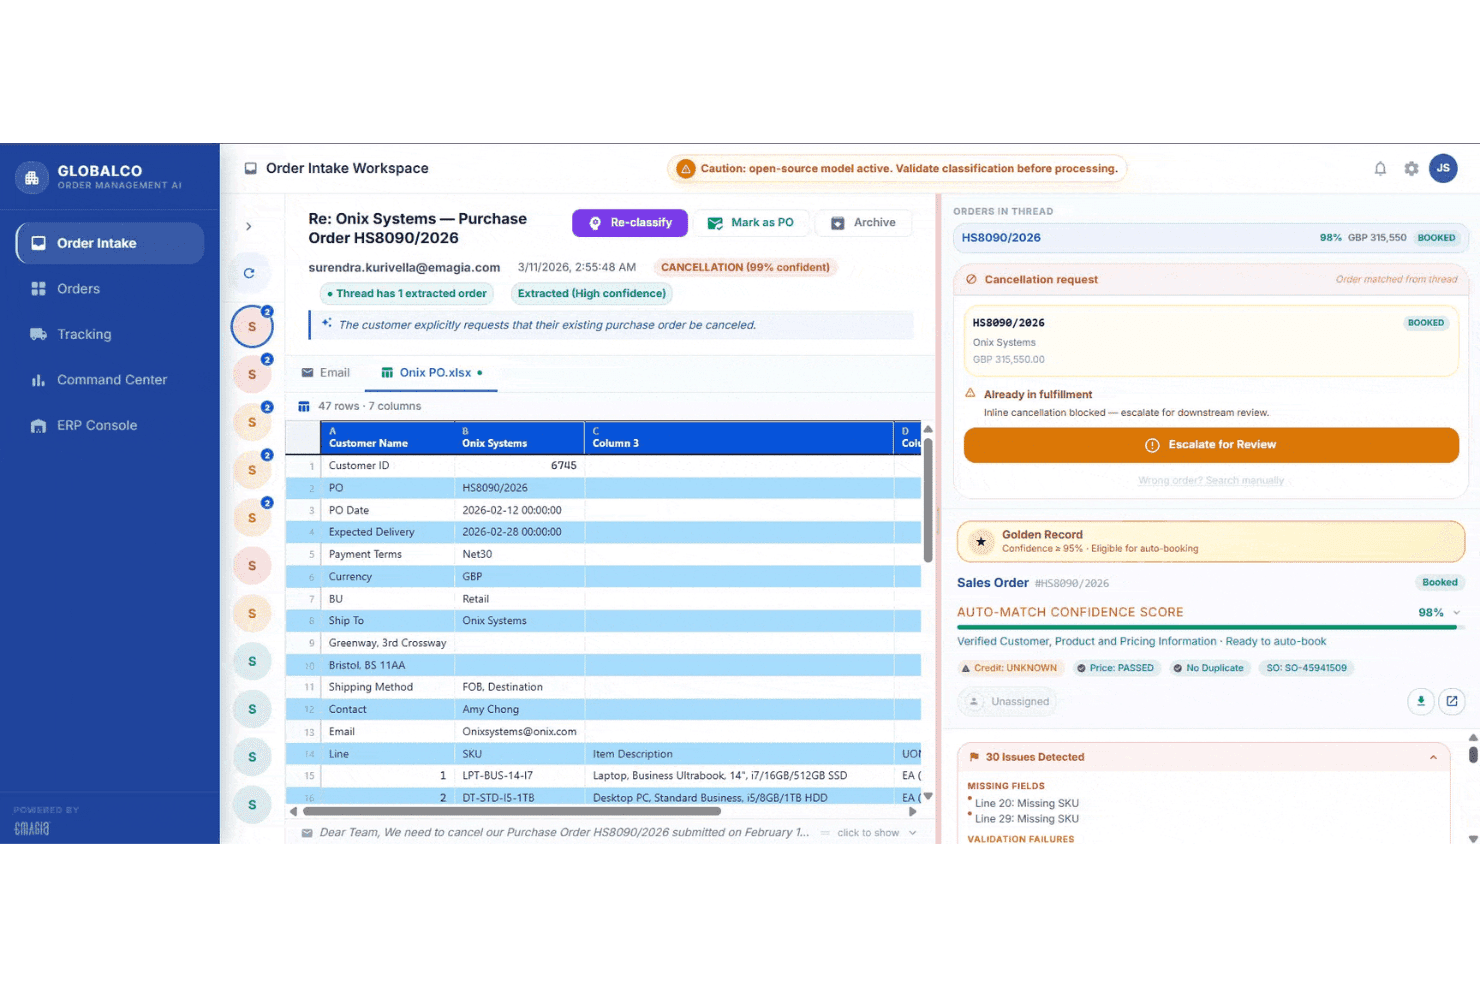Image resolution: width=1480 pixels, height=987 pixels.
Task: Click the Price: PASSED badge
Action: (x=1114, y=668)
